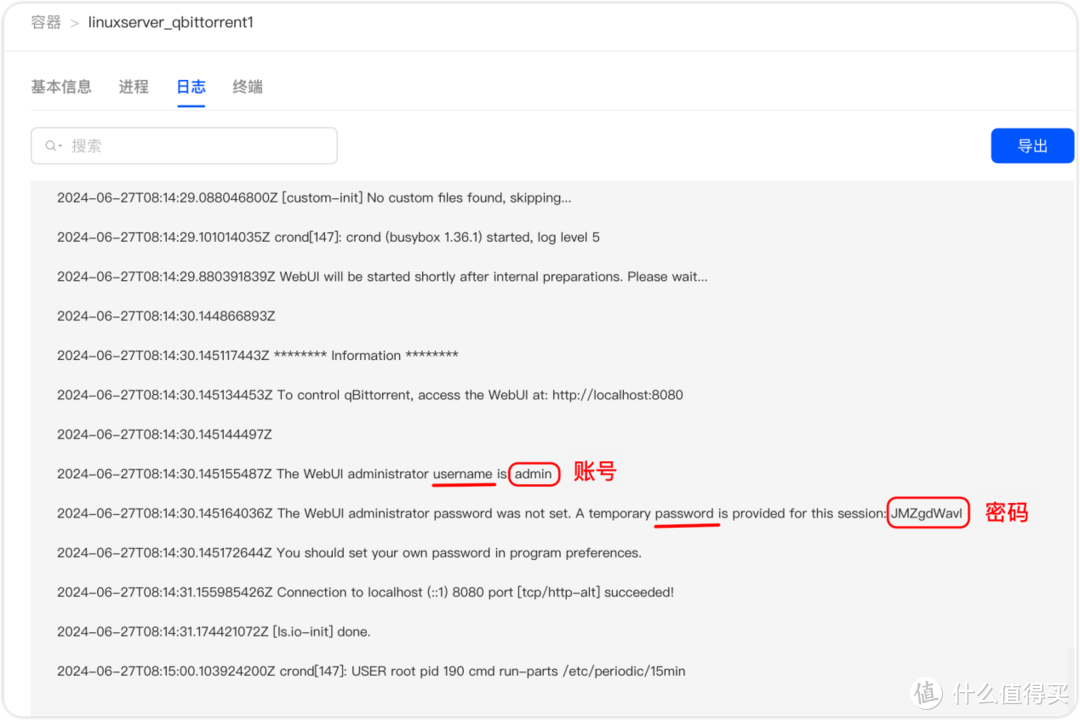Focus the 搜索 log search field
The width and height of the screenshot is (1080, 720).
[184, 146]
